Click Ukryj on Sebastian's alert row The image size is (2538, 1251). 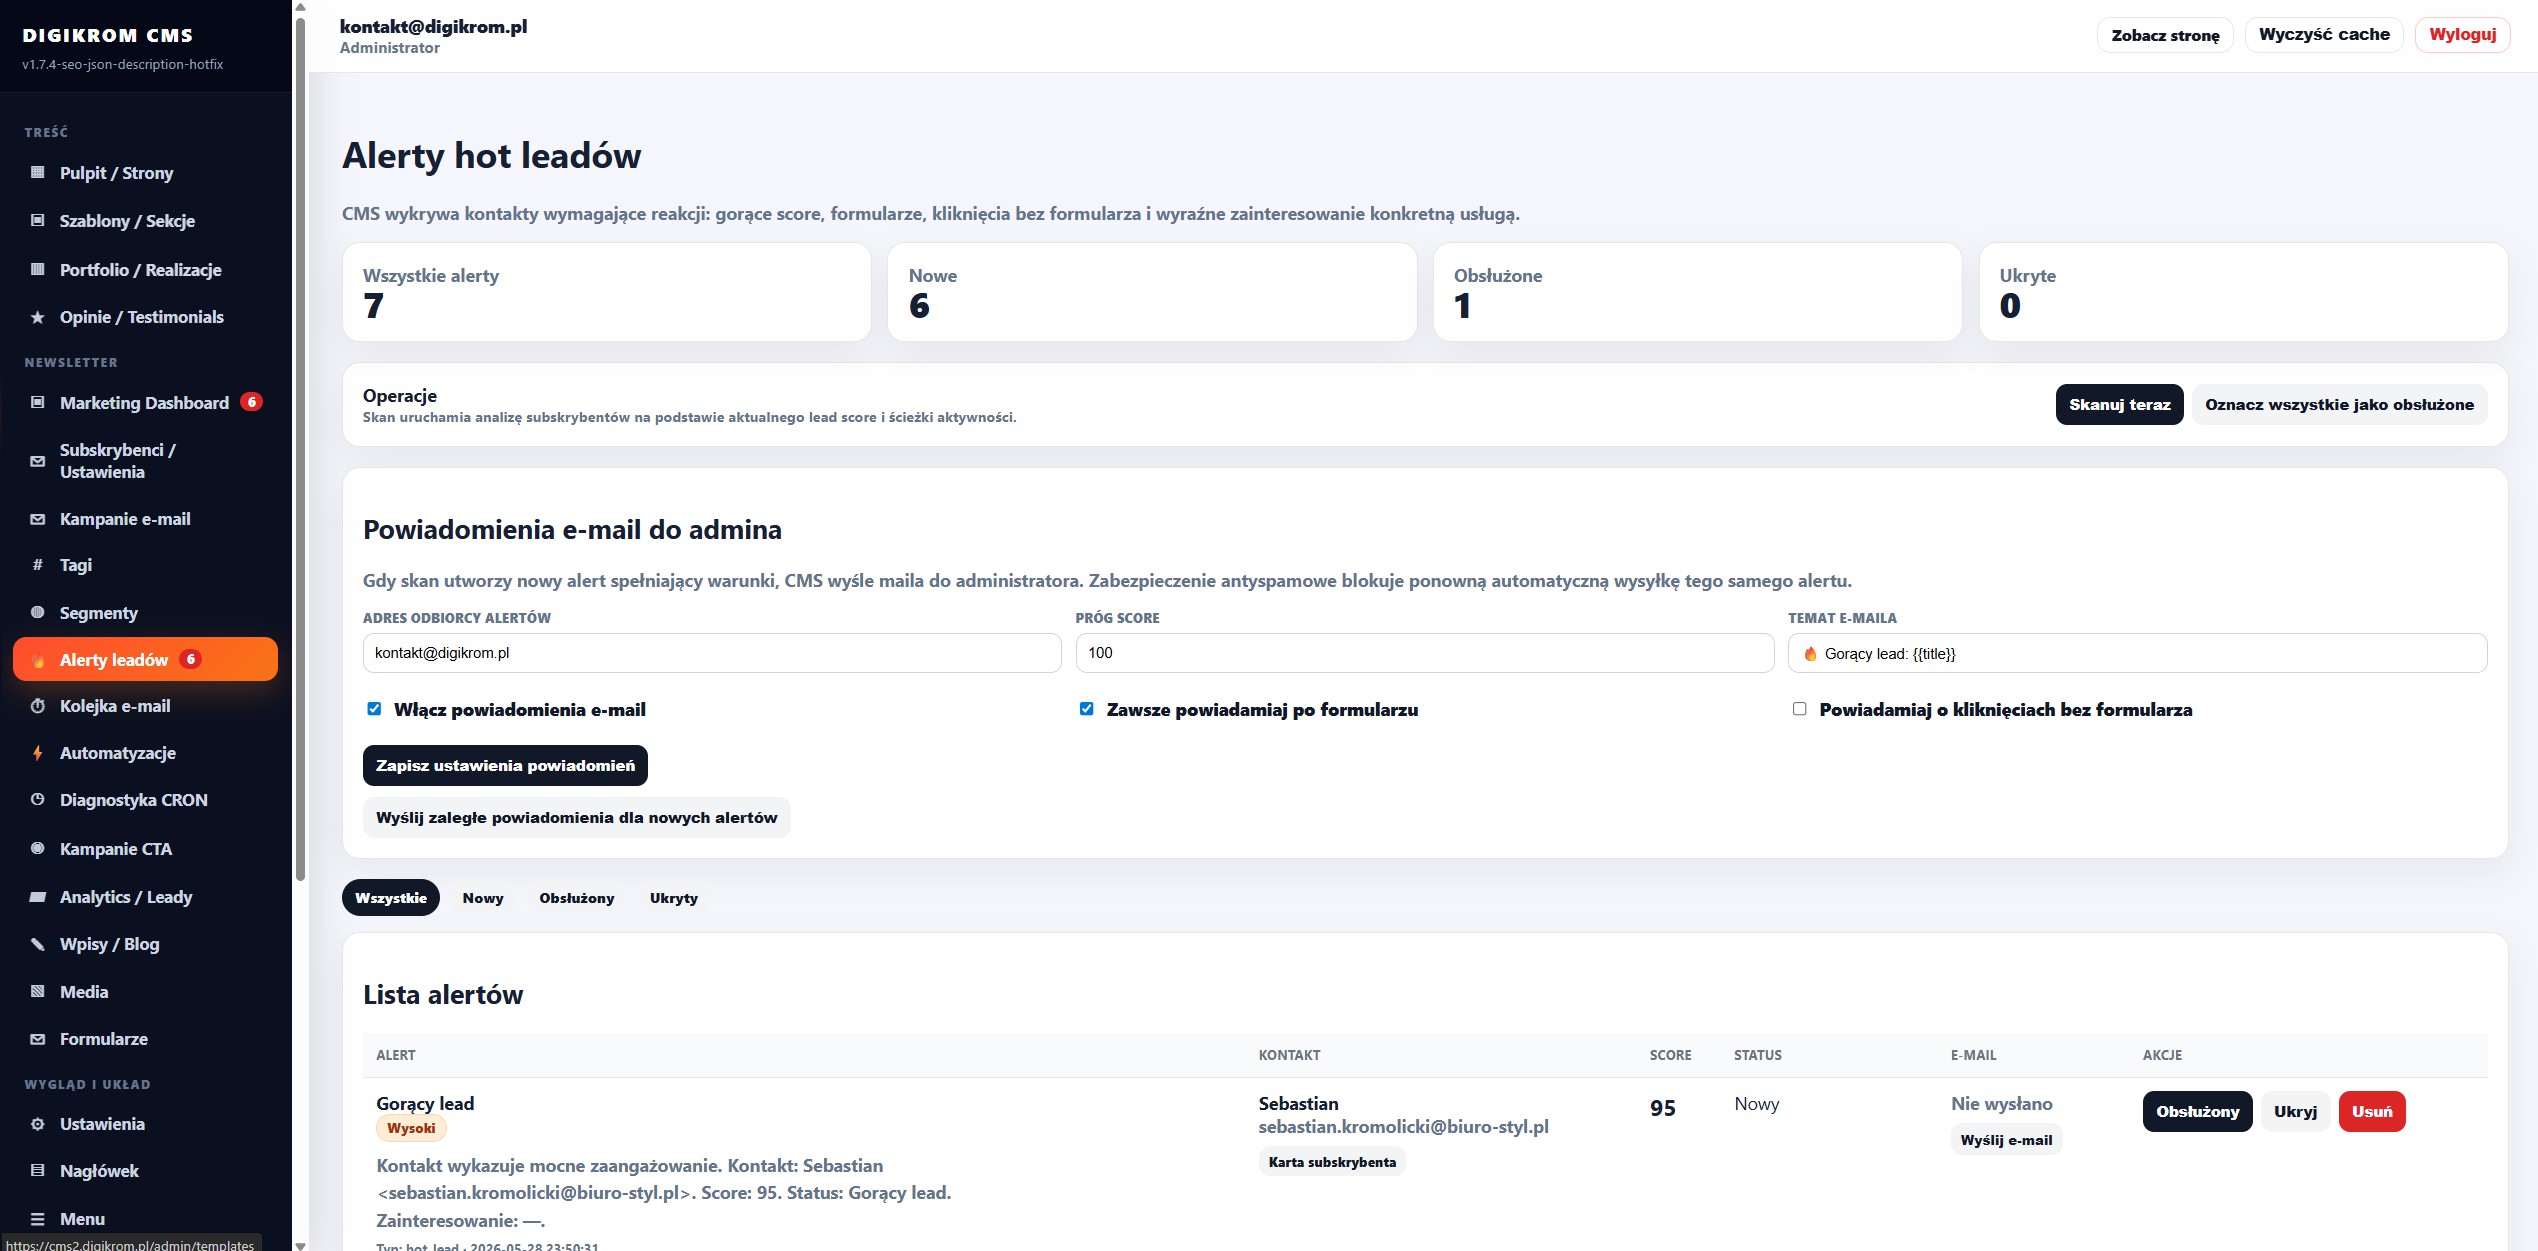[2295, 1112]
